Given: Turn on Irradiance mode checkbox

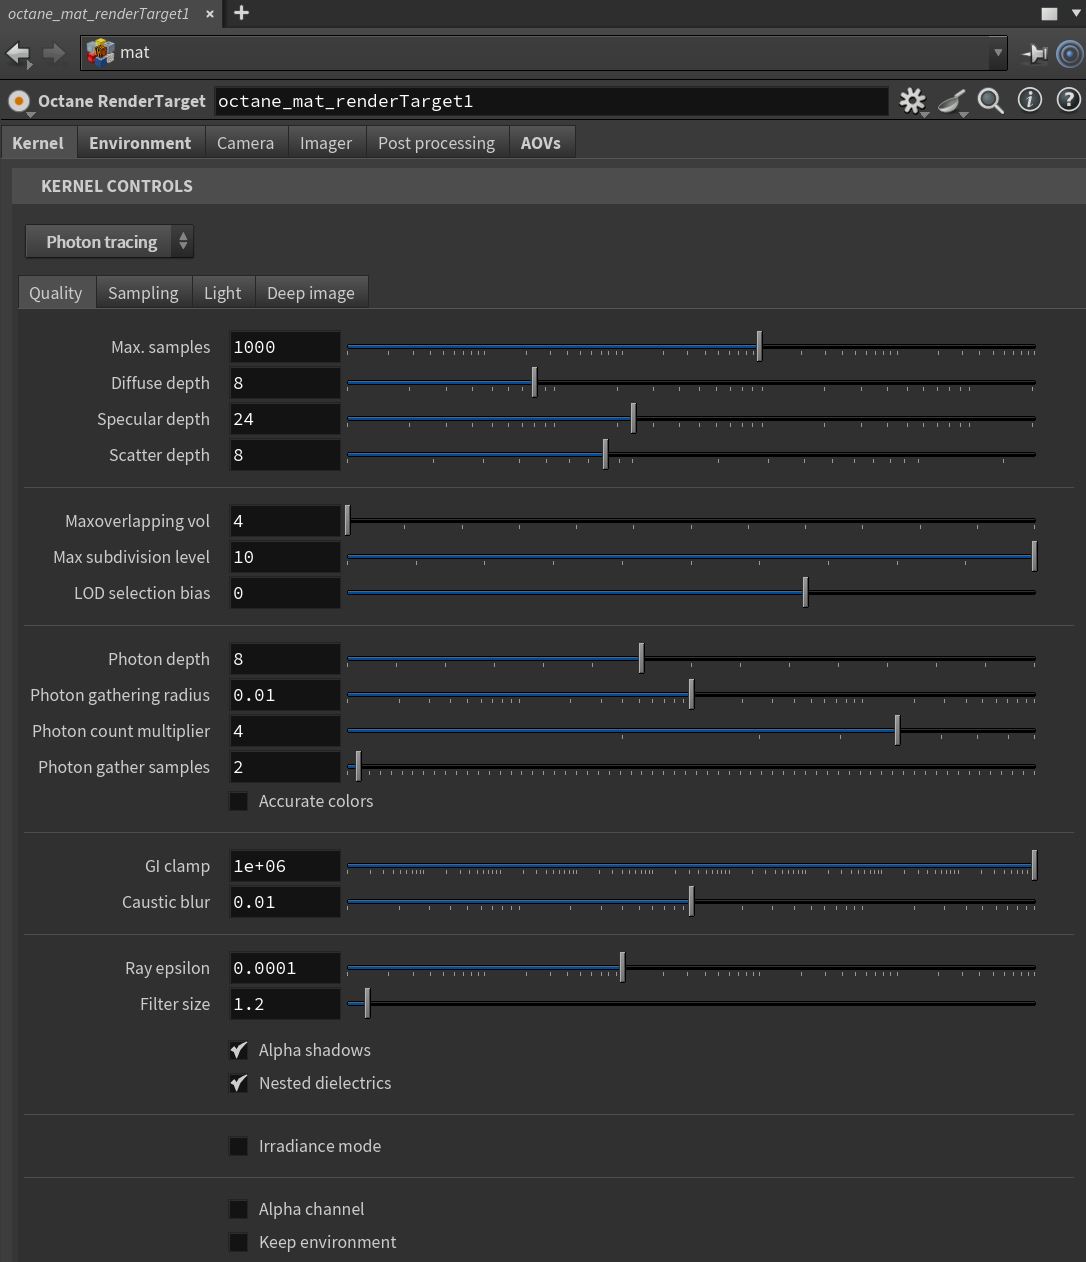Looking at the screenshot, I should tap(239, 1146).
